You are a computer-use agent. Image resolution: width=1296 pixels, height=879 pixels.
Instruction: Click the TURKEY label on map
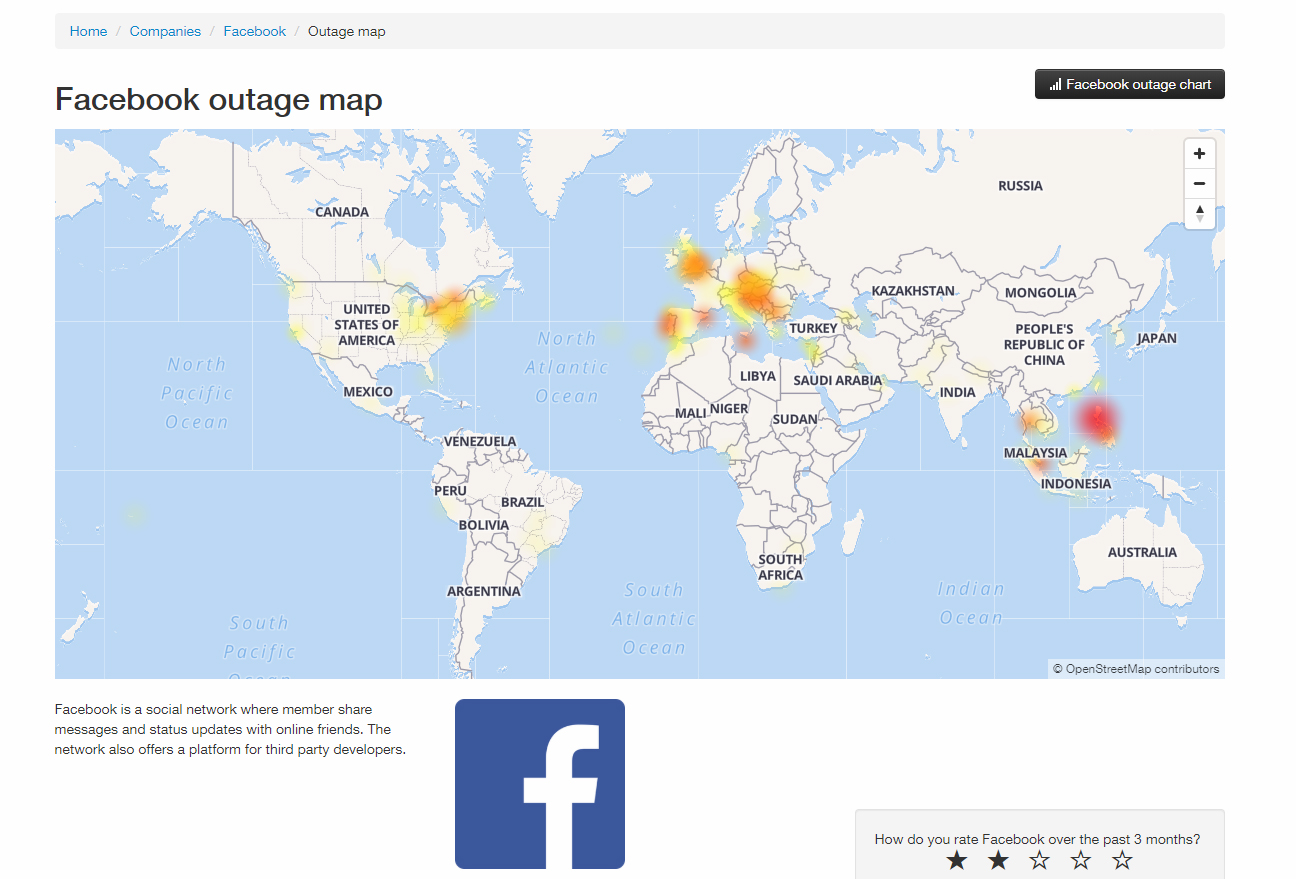(813, 328)
